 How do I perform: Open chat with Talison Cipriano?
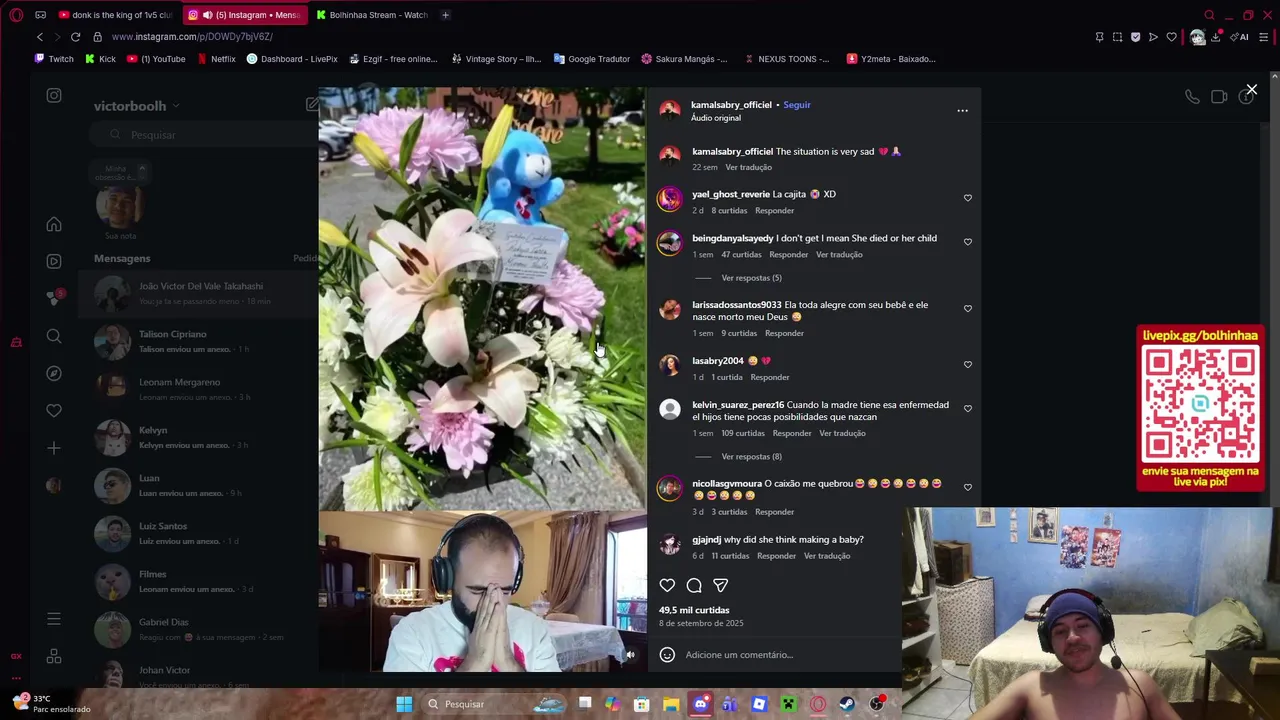[198, 341]
